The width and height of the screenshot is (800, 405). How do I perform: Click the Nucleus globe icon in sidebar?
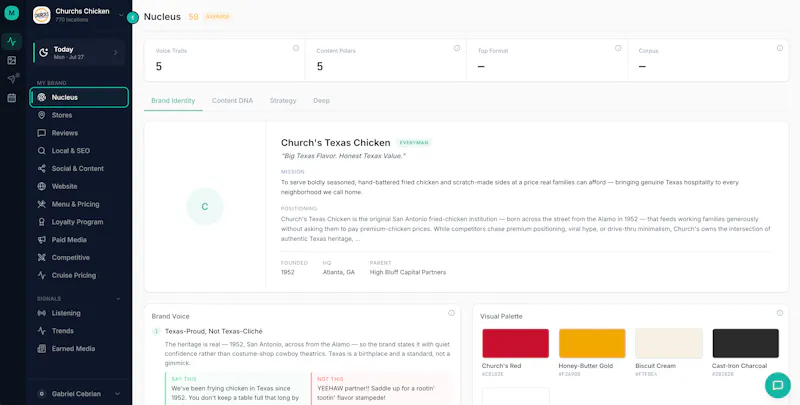click(42, 97)
